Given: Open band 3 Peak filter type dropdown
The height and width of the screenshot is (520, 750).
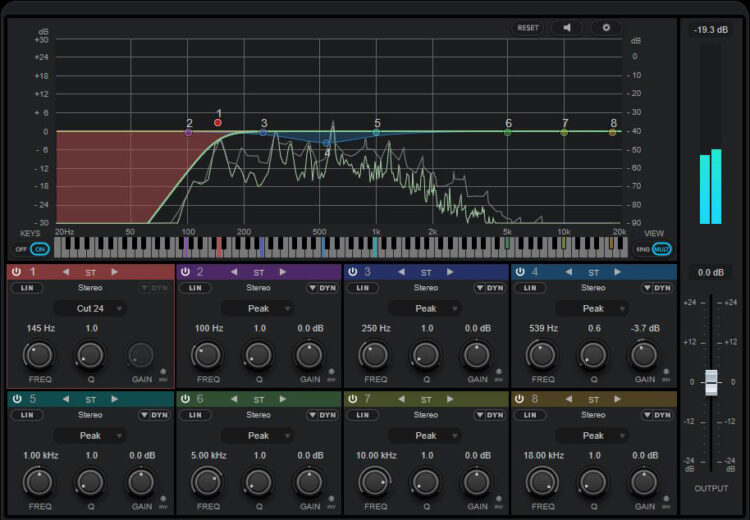Looking at the screenshot, I should pyautogui.click(x=426, y=309).
